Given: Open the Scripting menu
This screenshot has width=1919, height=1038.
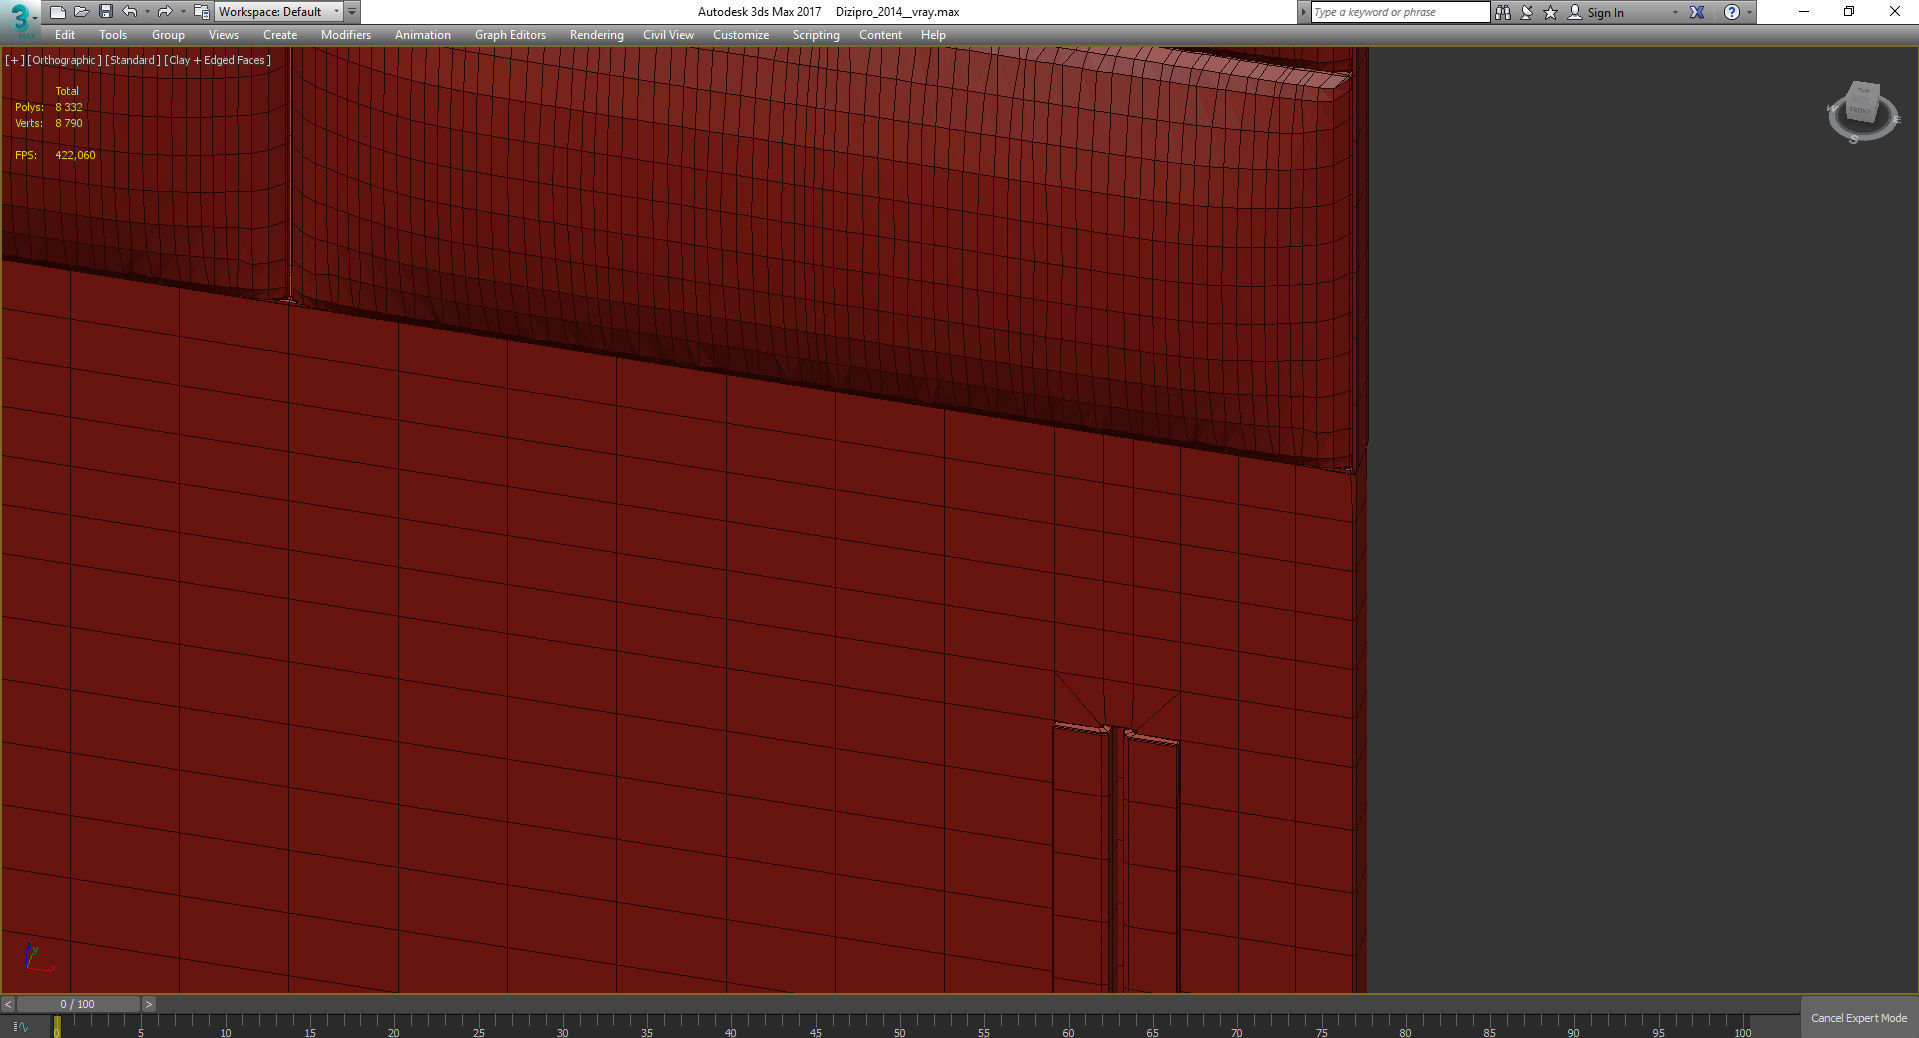Looking at the screenshot, I should [x=816, y=35].
